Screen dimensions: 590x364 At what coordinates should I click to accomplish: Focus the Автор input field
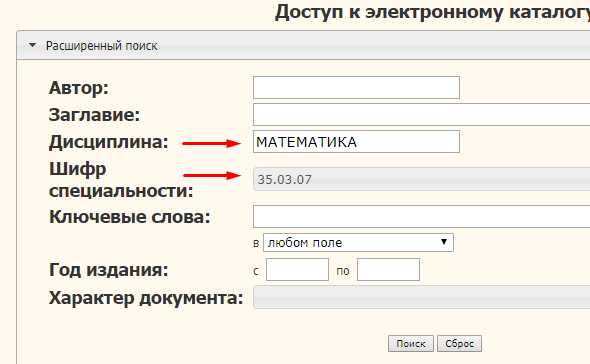pyautogui.click(x=356, y=88)
